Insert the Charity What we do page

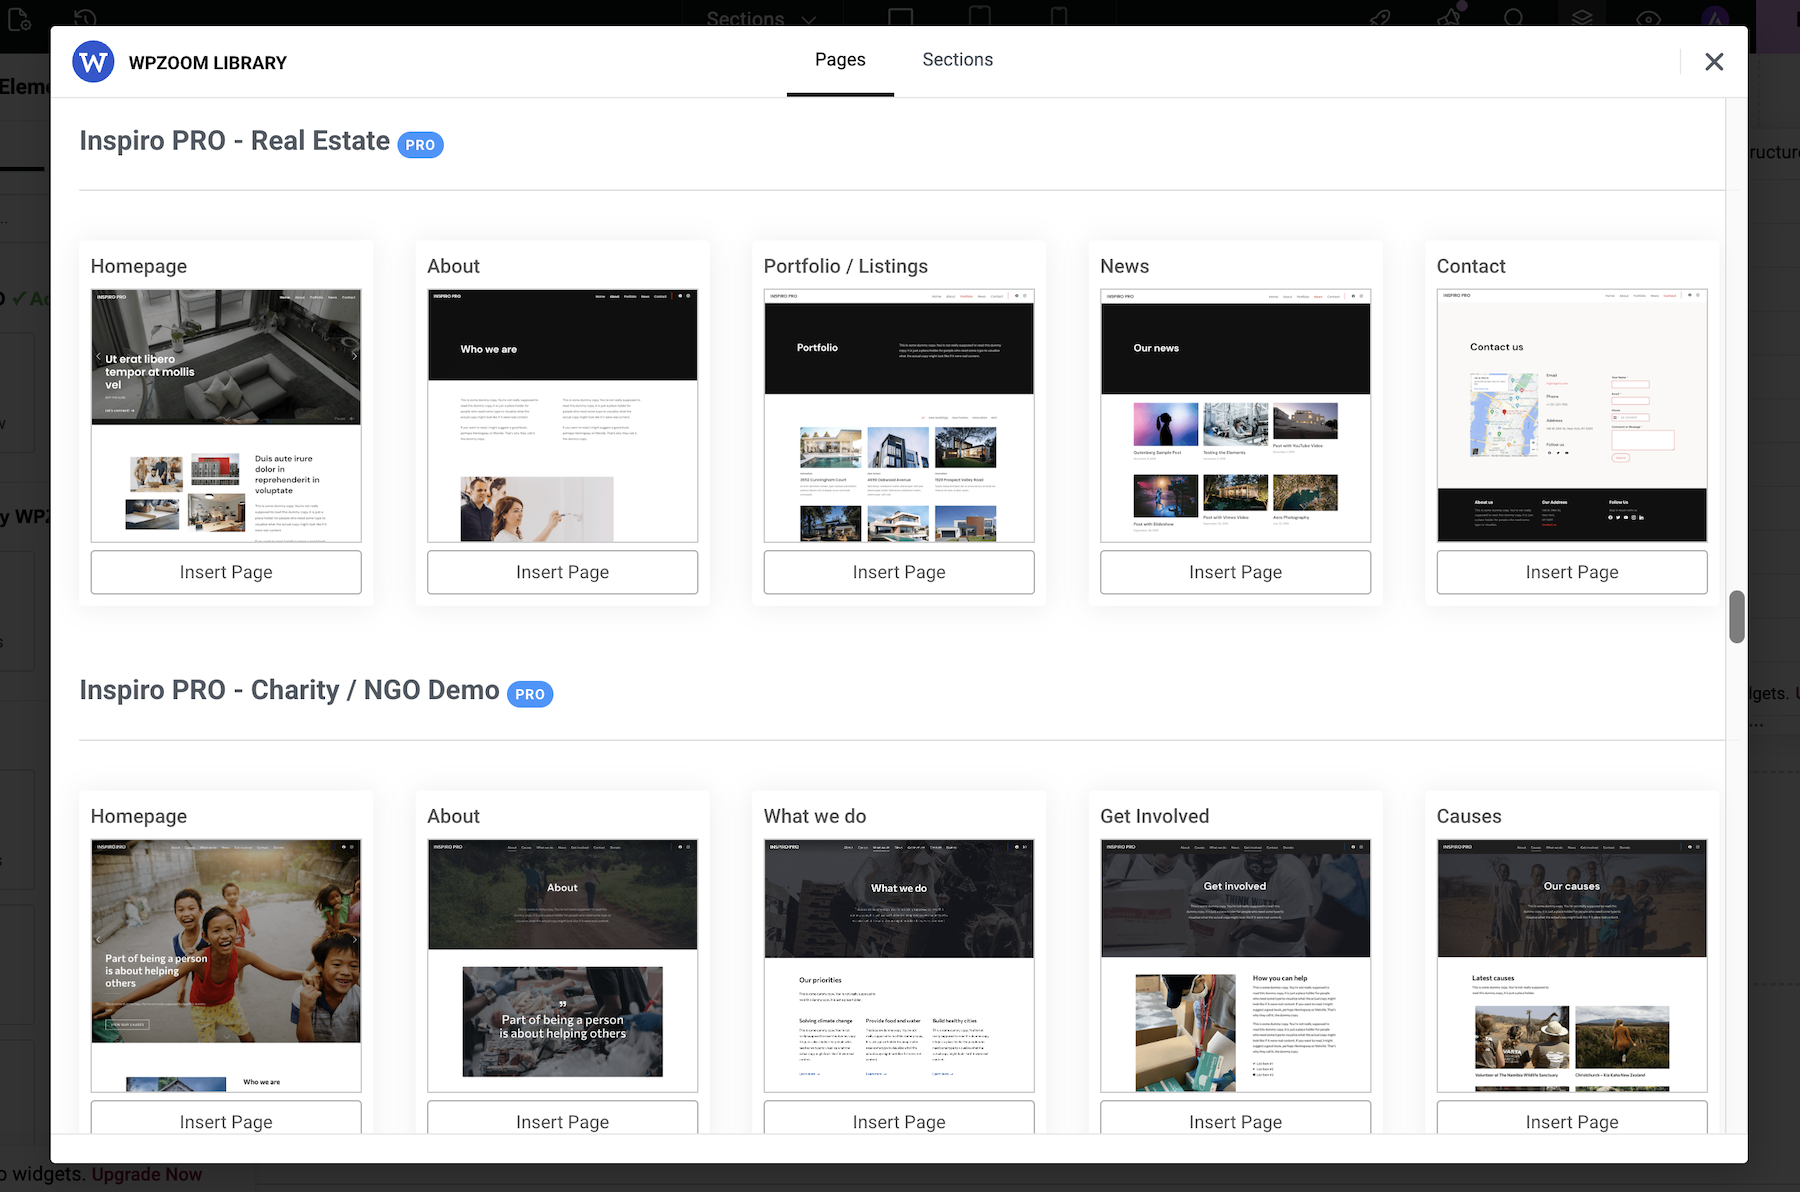click(x=899, y=1120)
